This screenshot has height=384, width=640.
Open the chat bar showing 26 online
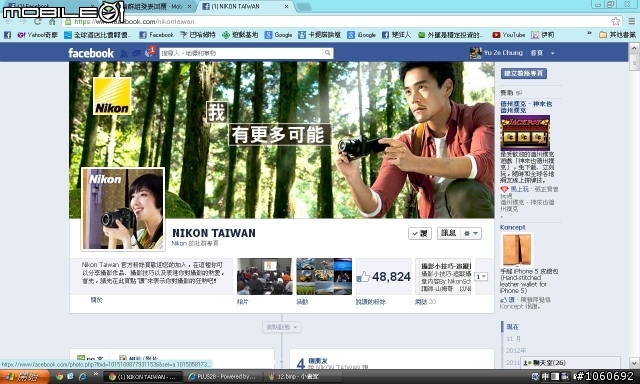pos(570,362)
